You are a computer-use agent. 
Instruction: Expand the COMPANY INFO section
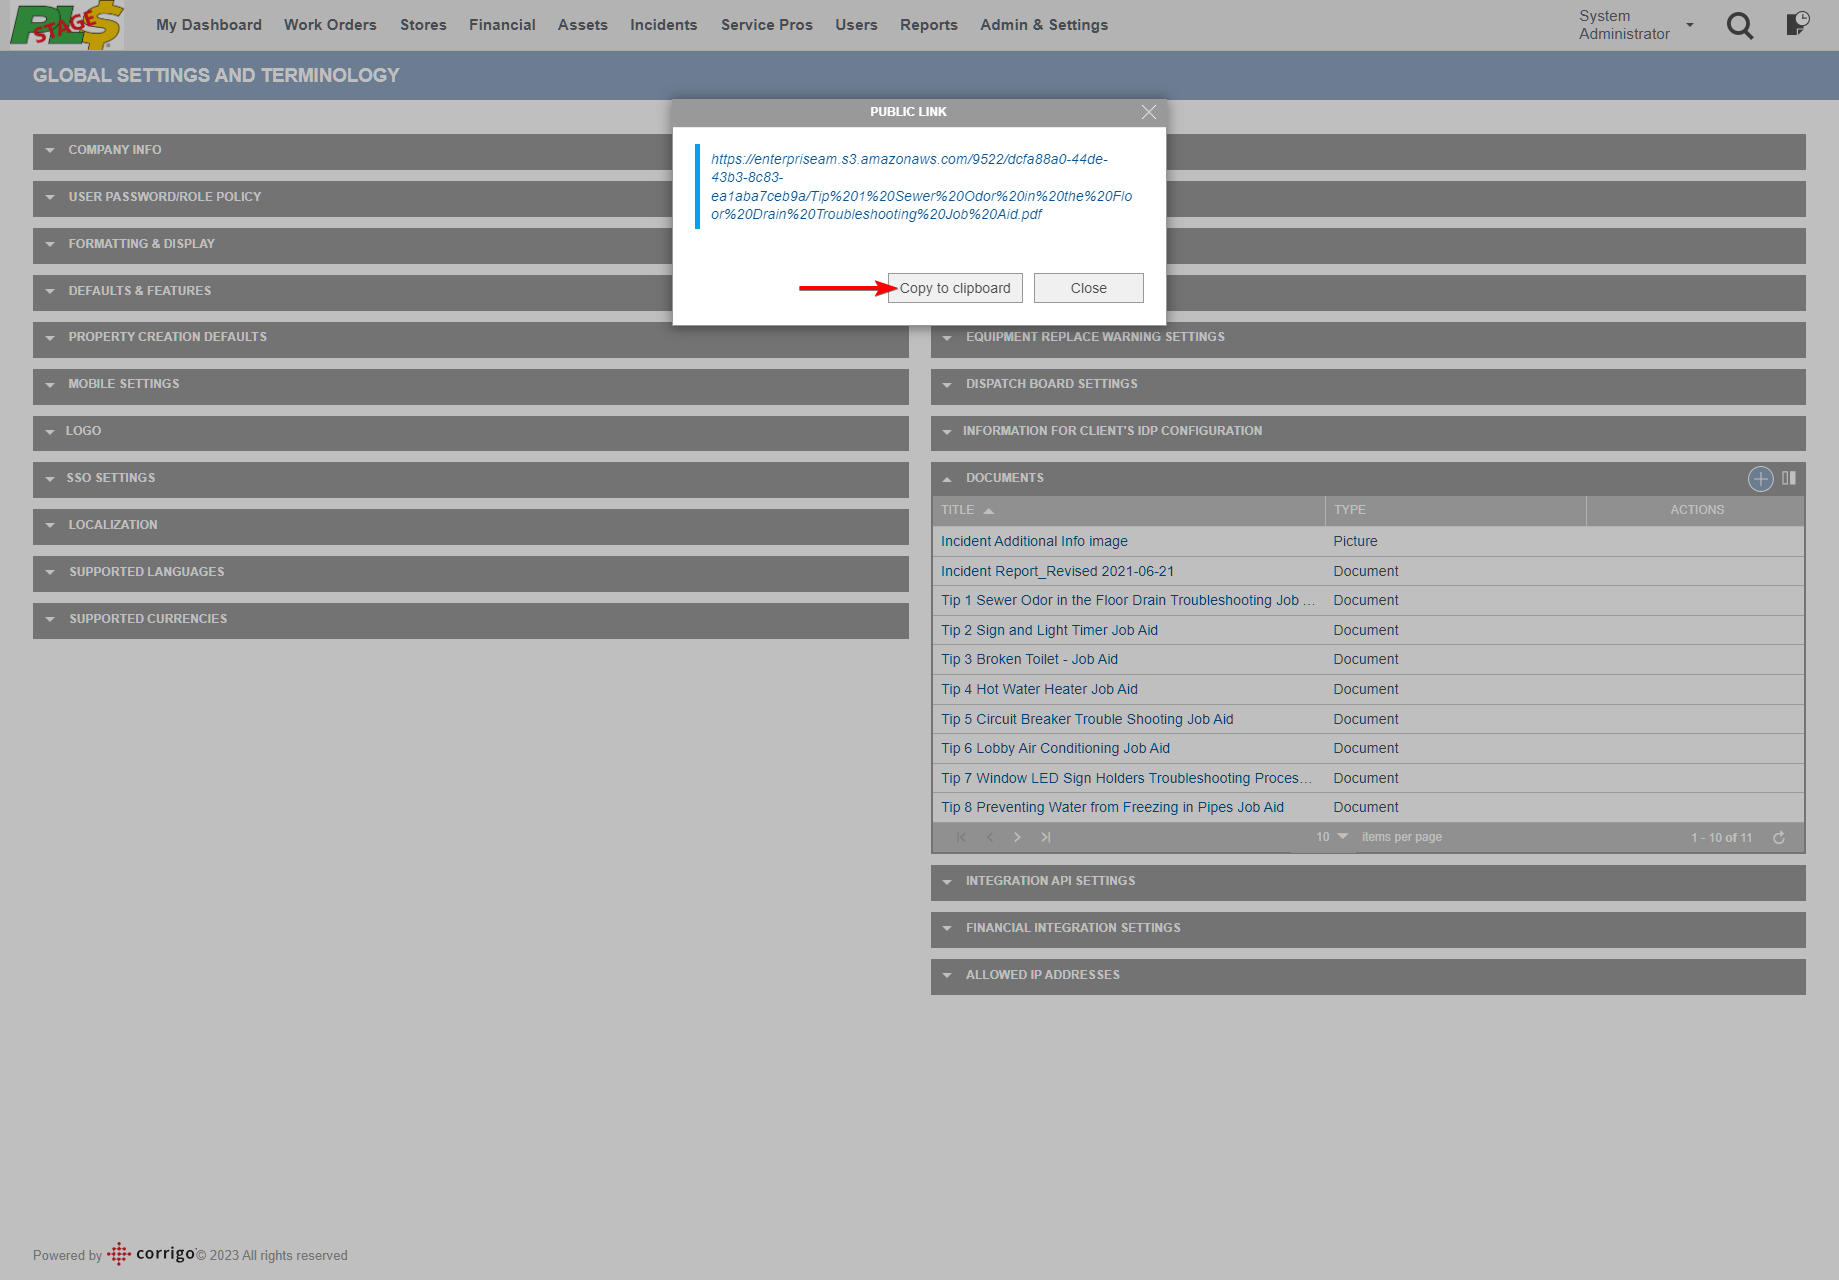114,150
